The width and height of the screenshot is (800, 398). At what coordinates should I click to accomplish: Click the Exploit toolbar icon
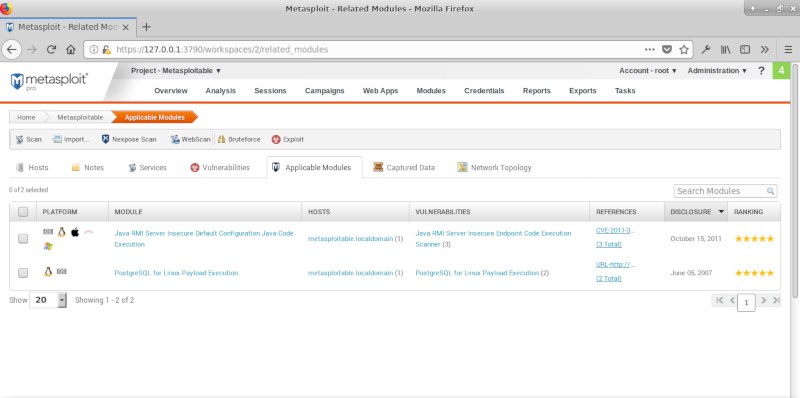[x=276, y=139]
